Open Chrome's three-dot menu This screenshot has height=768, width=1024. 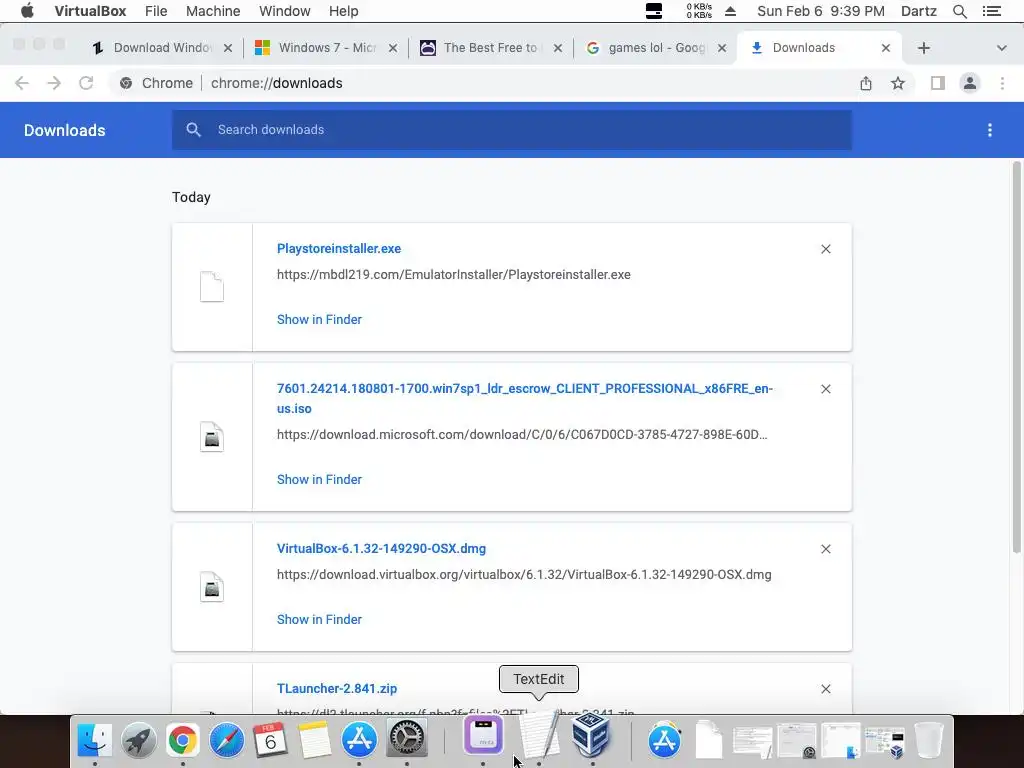click(1002, 83)
